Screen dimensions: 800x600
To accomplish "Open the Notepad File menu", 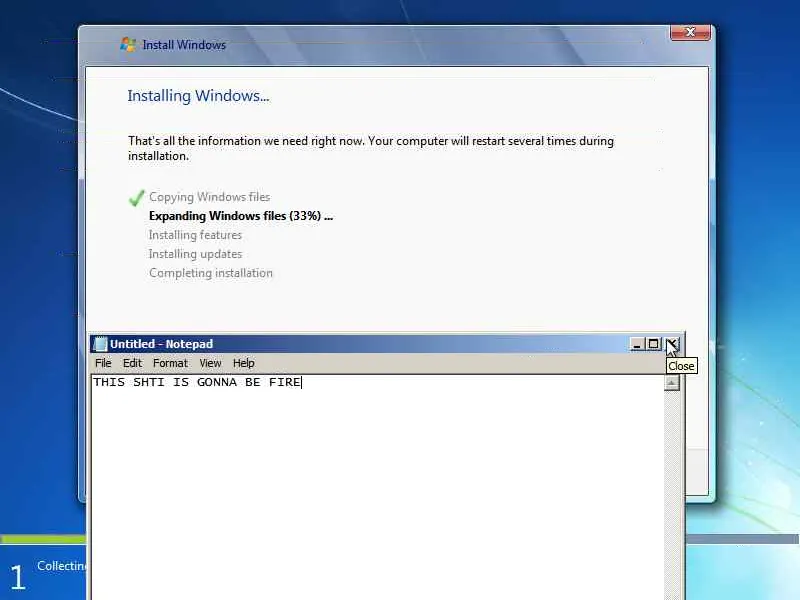I will point(103,363).
